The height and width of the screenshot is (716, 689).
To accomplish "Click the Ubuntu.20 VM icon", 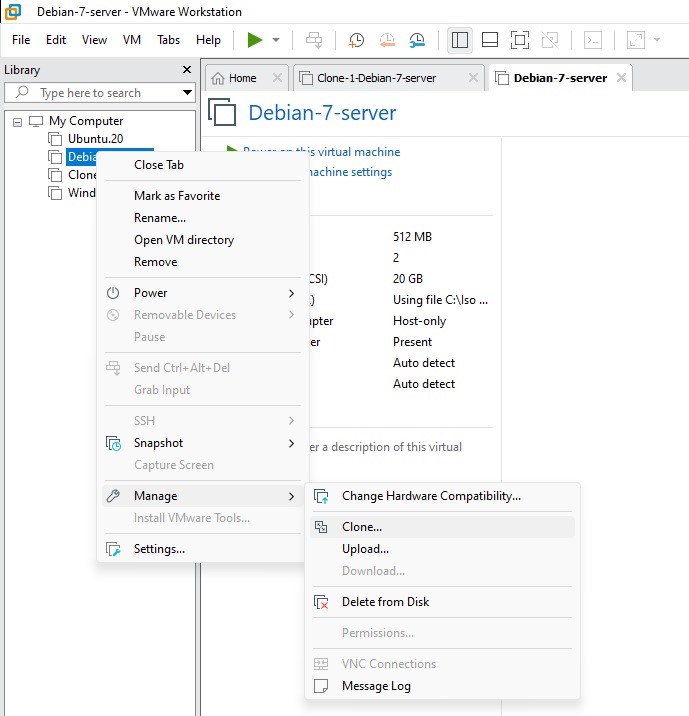I will [55, 139].
